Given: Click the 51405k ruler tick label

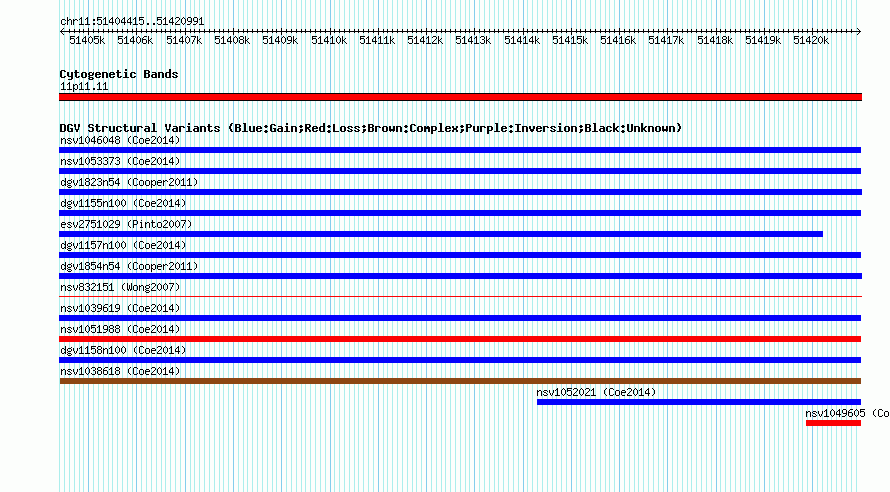Looking at the screenshot, I should pyautogui.click(x=87, y=41).
